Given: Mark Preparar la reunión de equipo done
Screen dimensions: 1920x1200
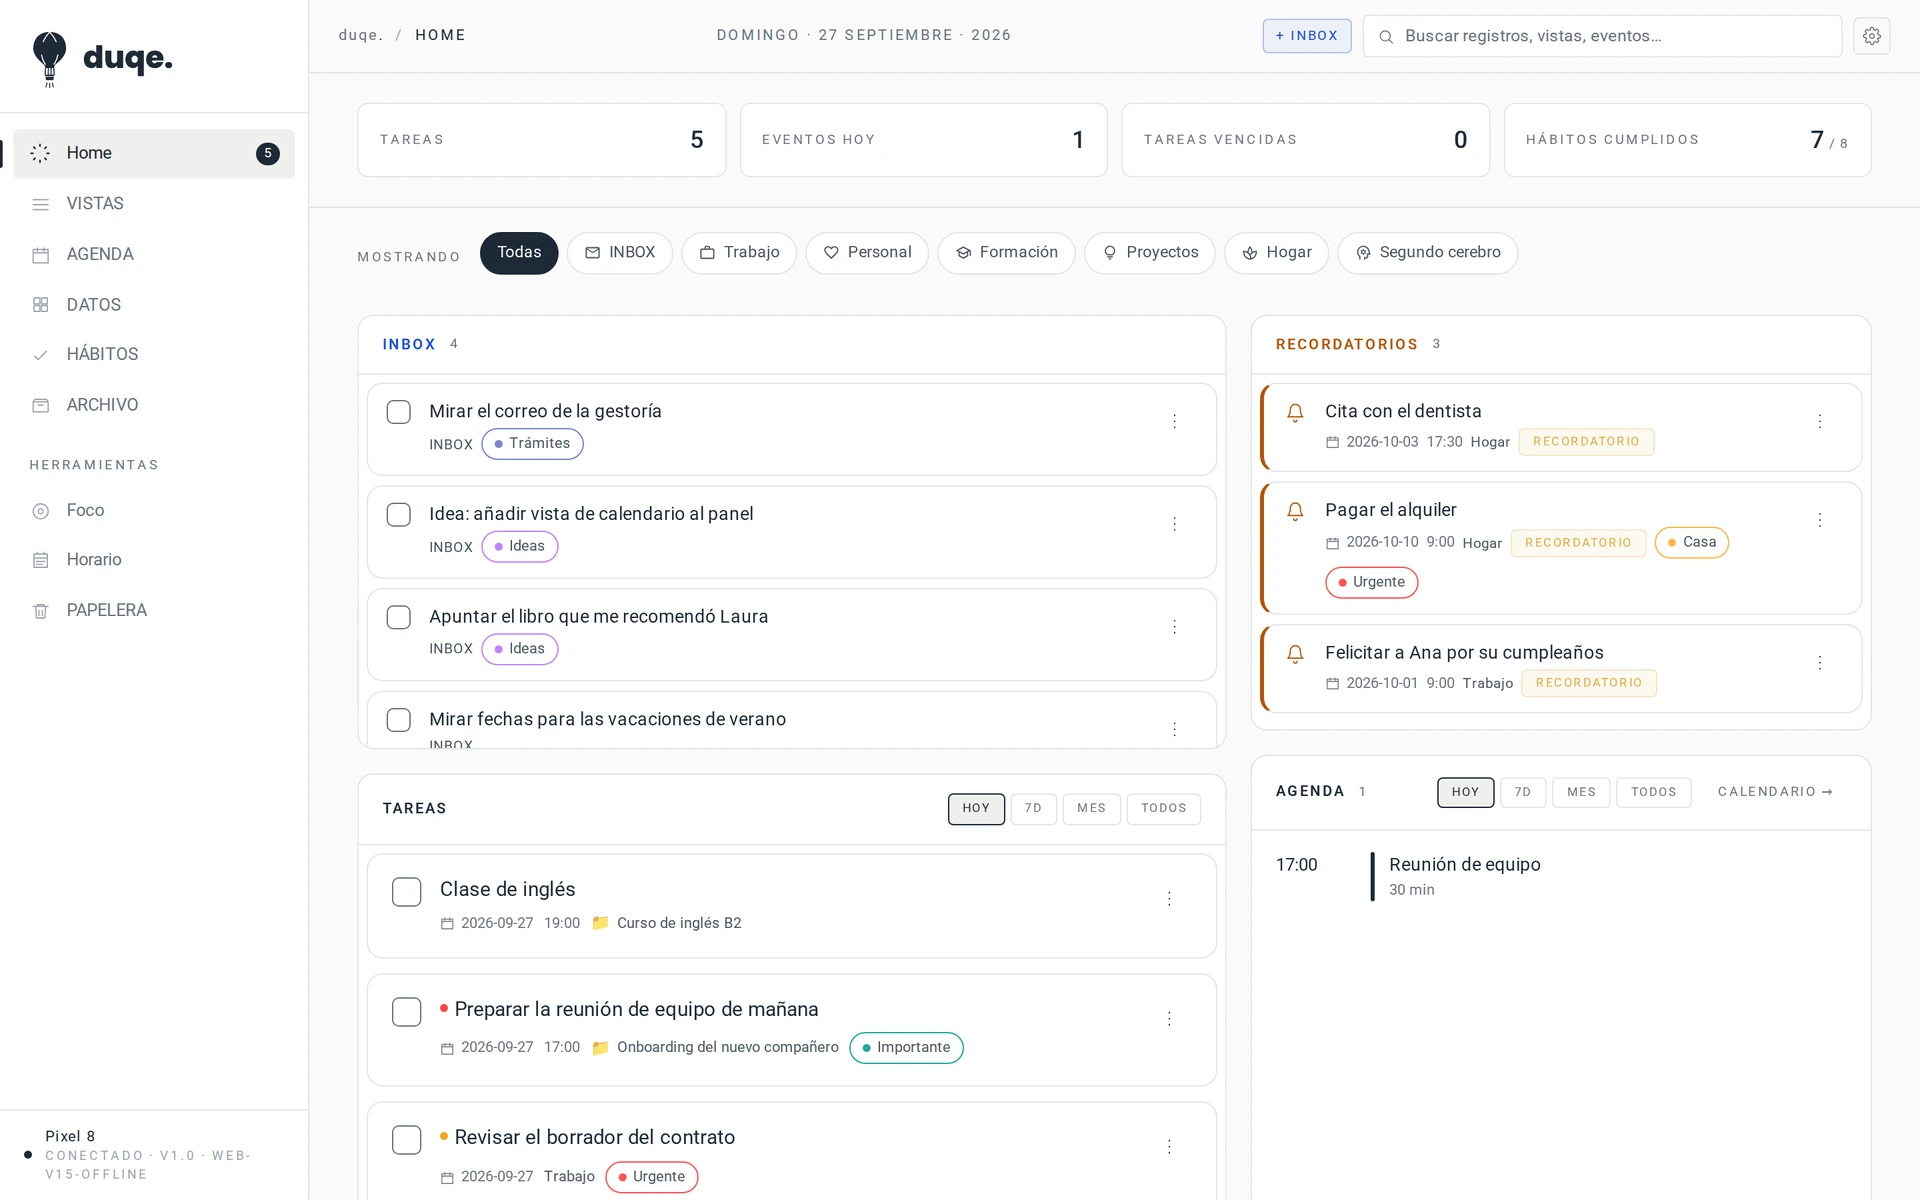Looking at the screenshot, I should (x=406, y=1012).
